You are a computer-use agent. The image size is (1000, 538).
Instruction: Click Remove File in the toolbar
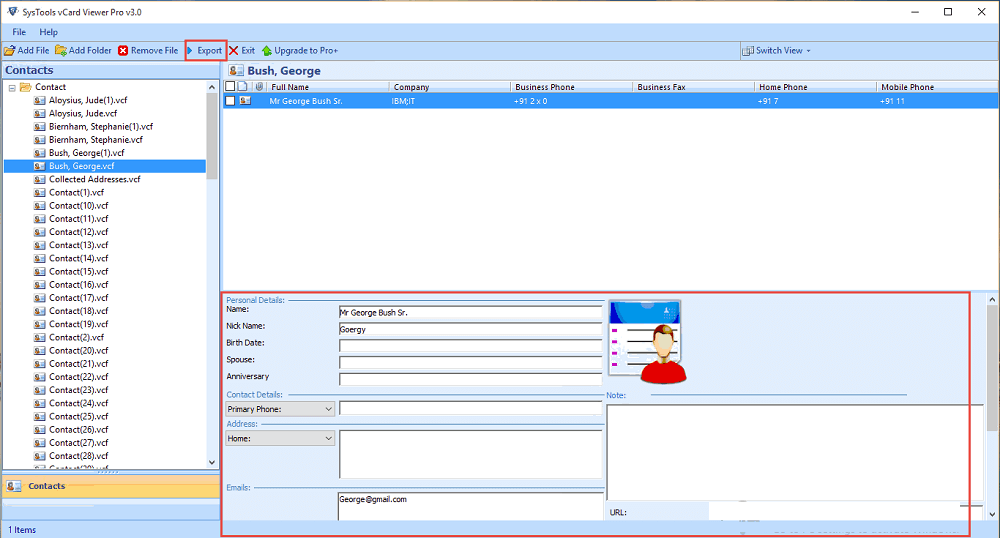point(148,50)
